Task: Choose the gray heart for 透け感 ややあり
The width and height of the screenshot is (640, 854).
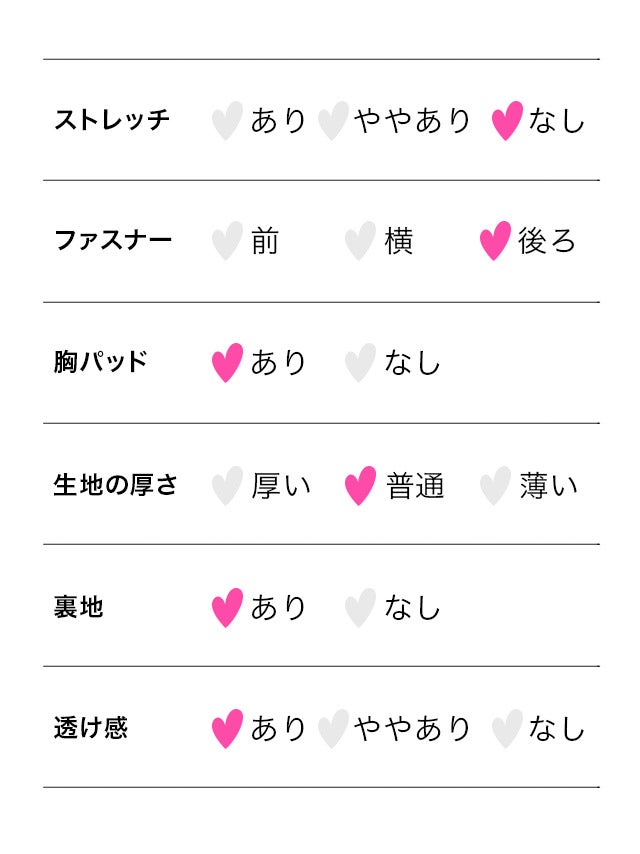Action: click(x=333, y=729)
